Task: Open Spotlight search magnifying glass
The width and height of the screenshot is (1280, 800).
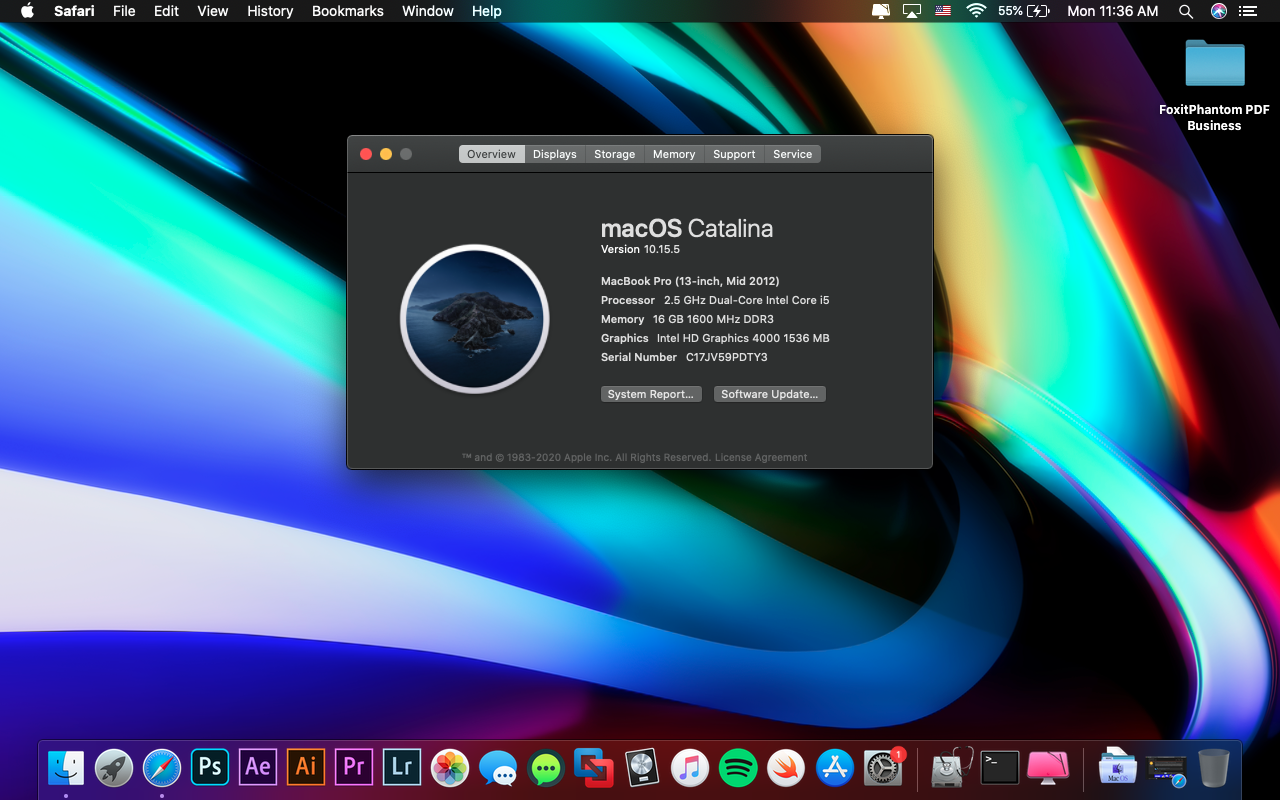Action: tap(1186, 11)
